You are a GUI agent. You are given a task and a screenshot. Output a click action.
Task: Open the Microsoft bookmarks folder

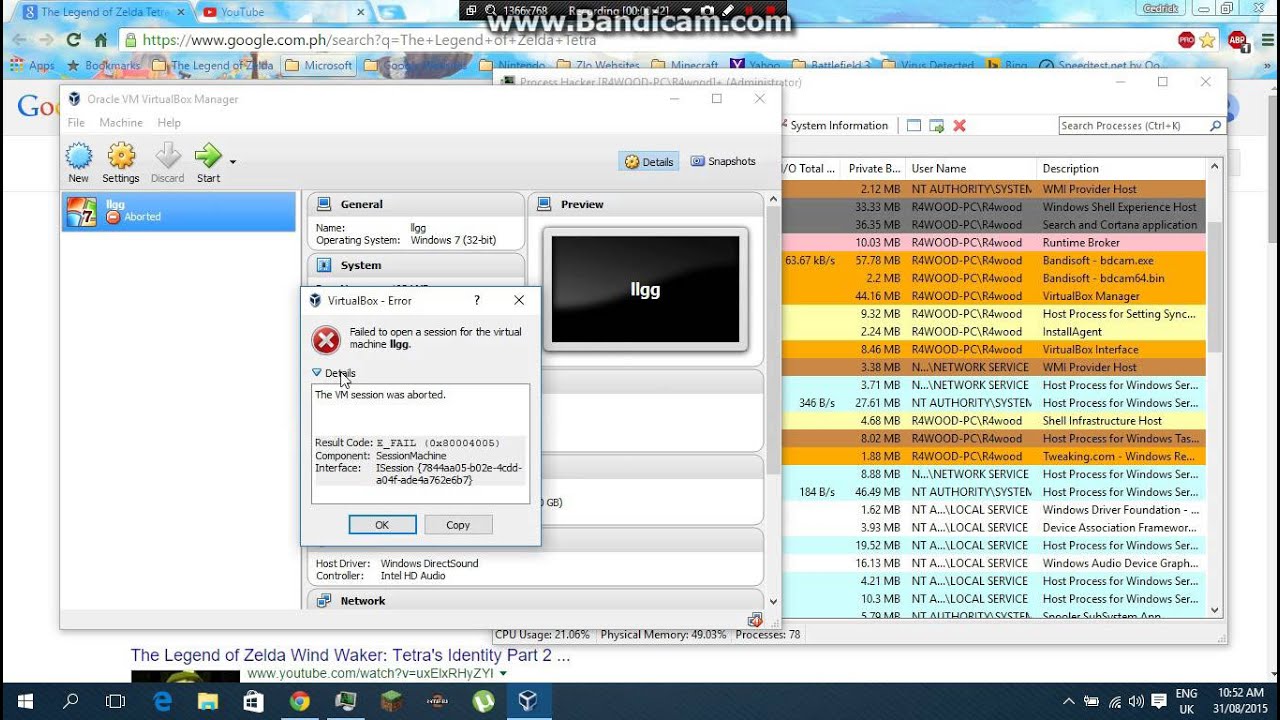(x=318, y=66)
